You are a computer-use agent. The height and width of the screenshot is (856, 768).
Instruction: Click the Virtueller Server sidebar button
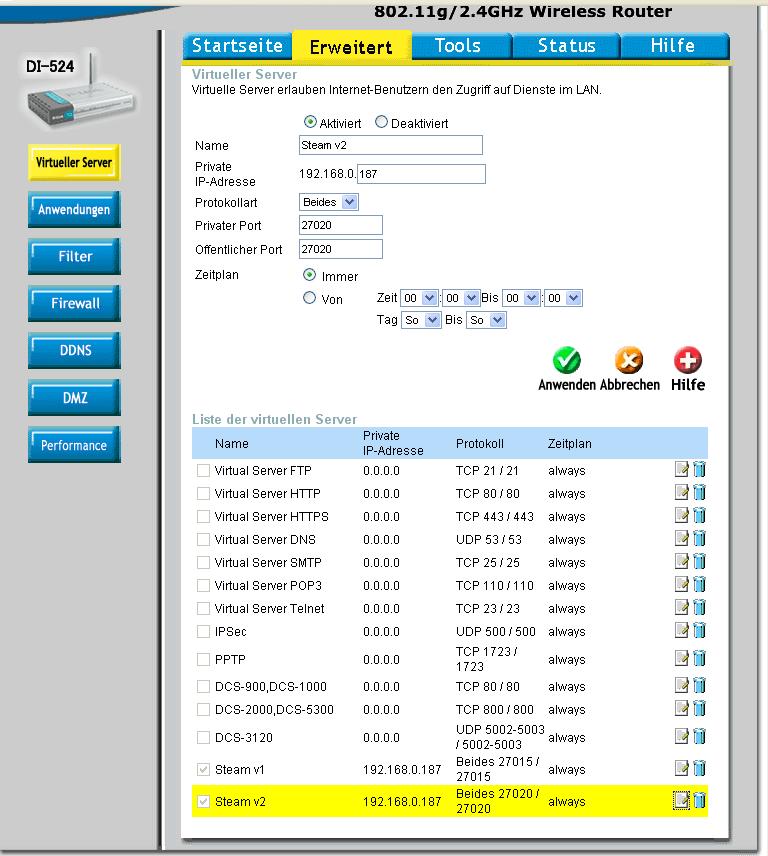[x=74, y=162]
